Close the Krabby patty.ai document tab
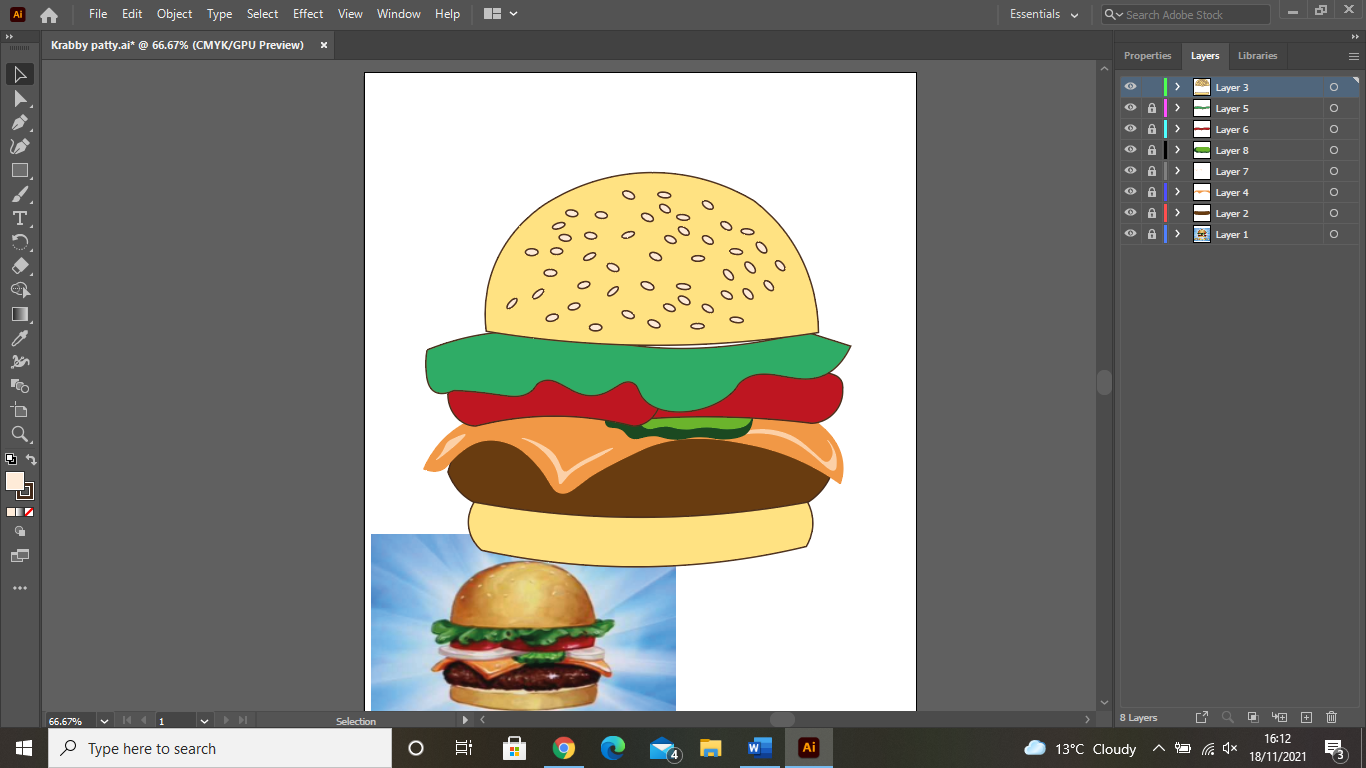Image resolution: width=1366 pixels, height=768 pixels. 323,45
